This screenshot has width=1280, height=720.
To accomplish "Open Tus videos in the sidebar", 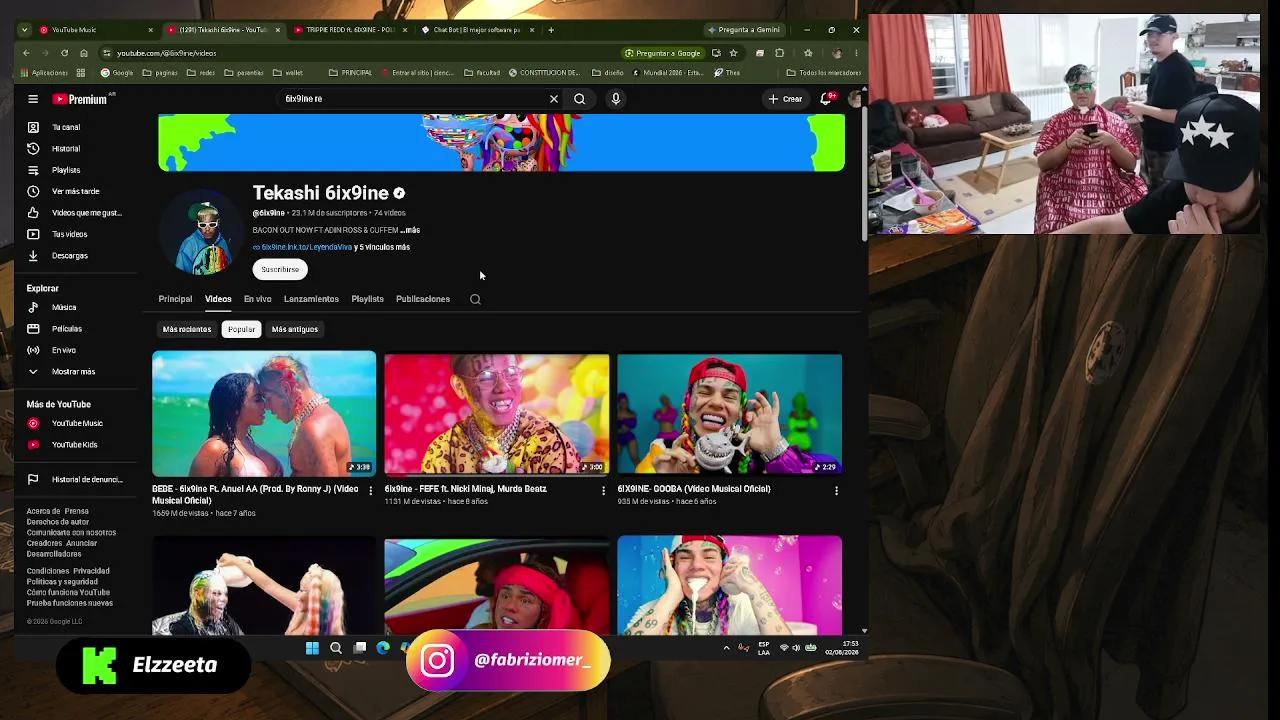I will click(72, 234).
